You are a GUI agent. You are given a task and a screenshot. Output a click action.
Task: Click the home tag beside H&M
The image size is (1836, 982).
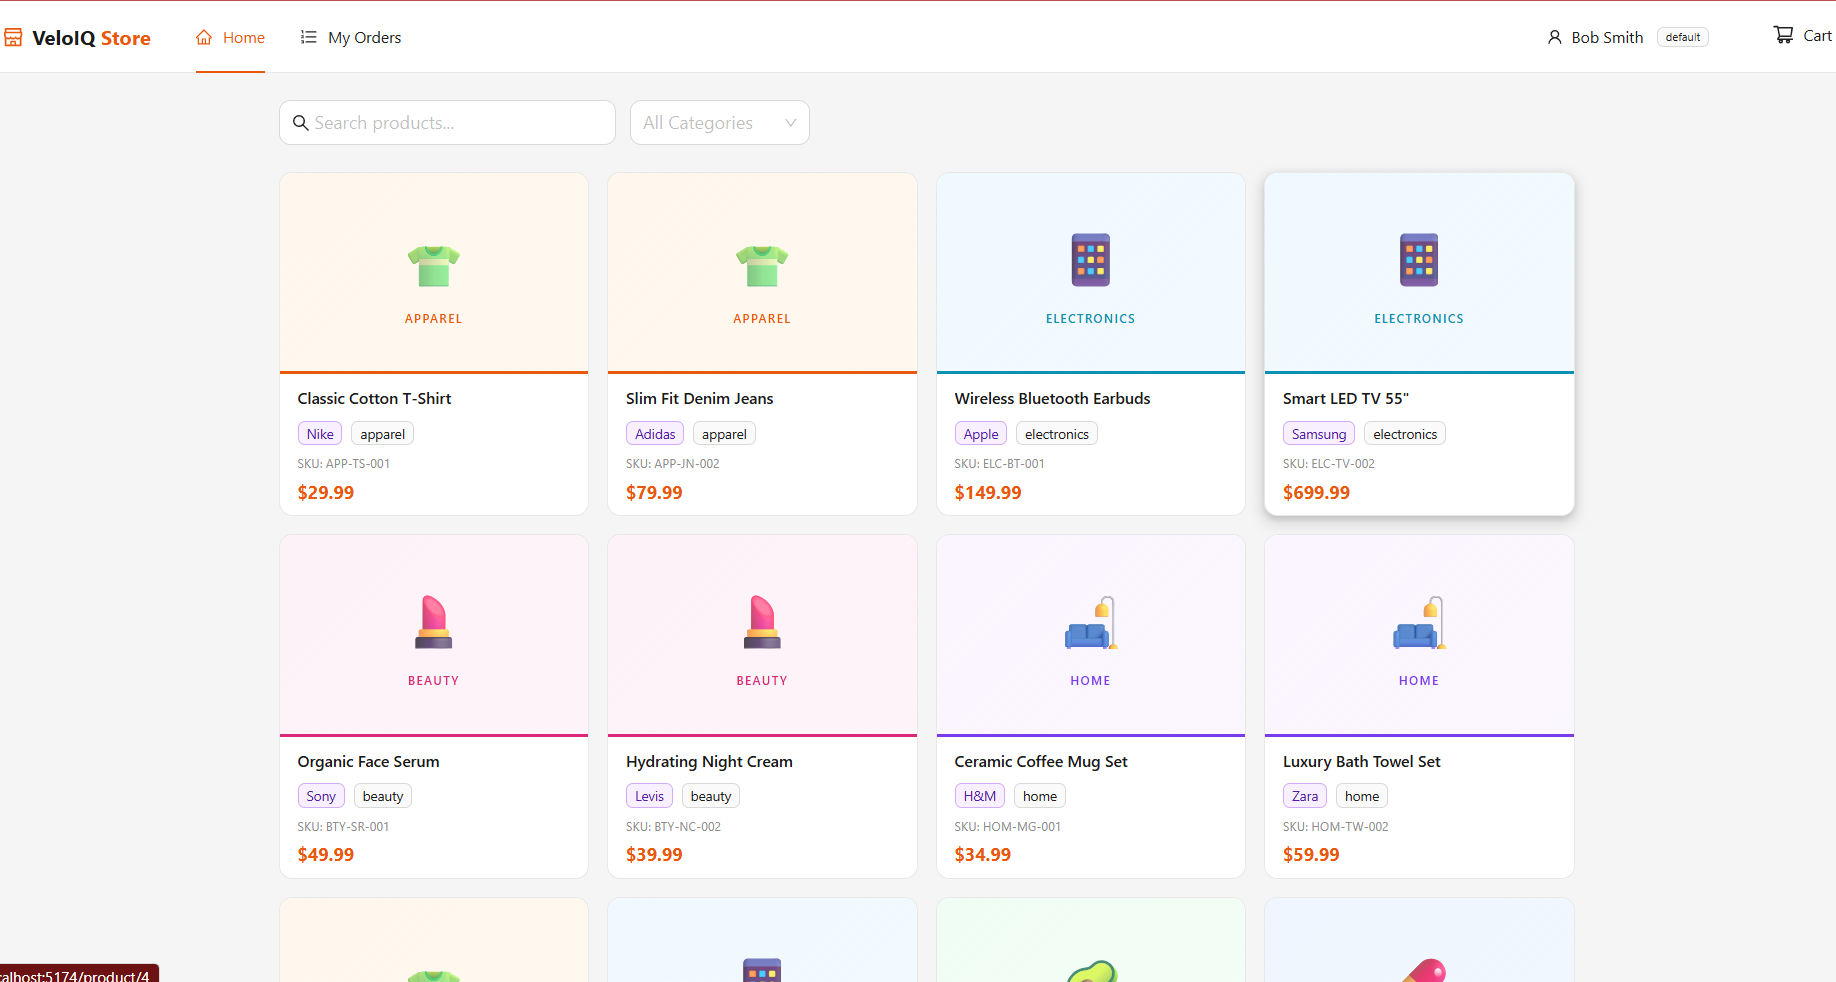click(1040, 796)
